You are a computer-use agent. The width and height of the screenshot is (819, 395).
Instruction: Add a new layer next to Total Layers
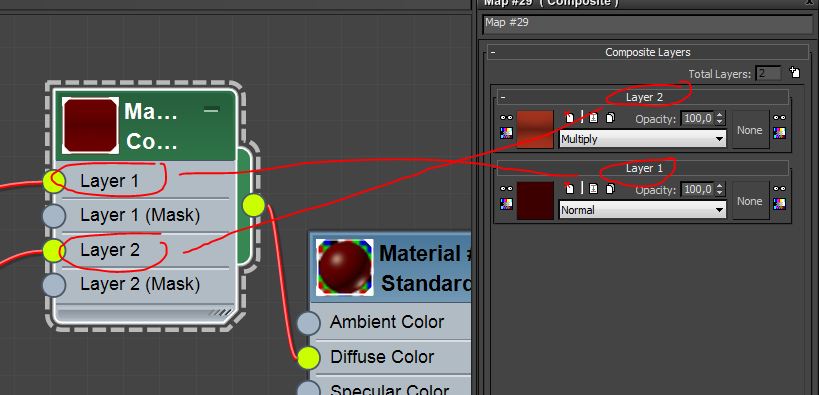click(x=794, y=73)
